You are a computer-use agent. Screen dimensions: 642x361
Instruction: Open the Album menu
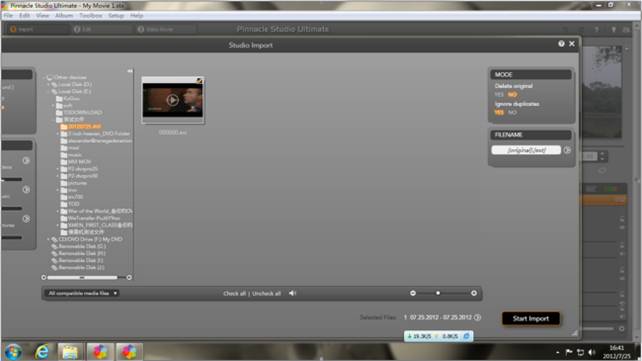[x=64, y=16]
